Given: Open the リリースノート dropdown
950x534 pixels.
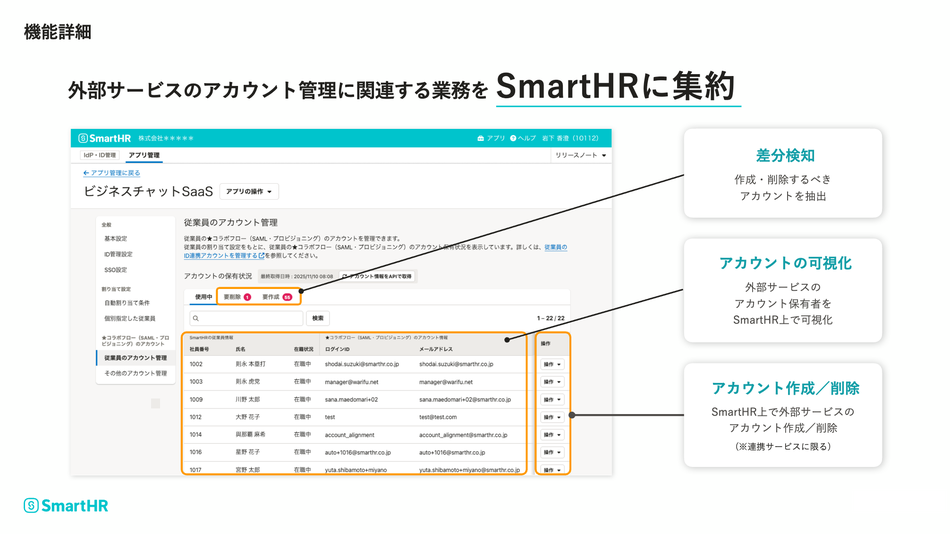Looking at the screenshot, I should click(581, 155).
